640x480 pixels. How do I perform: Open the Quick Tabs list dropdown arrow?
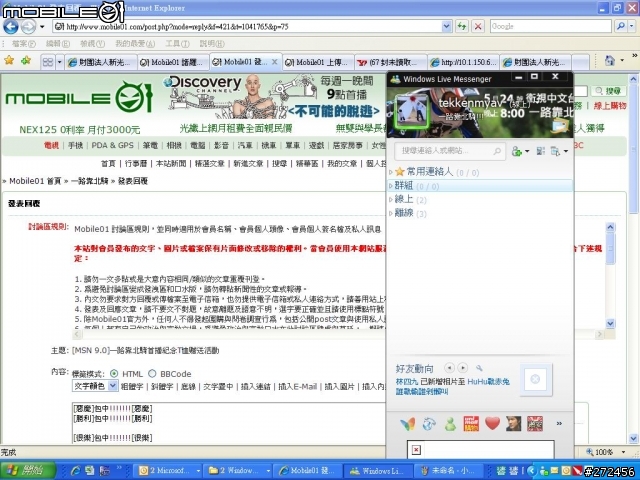[60, 62]
